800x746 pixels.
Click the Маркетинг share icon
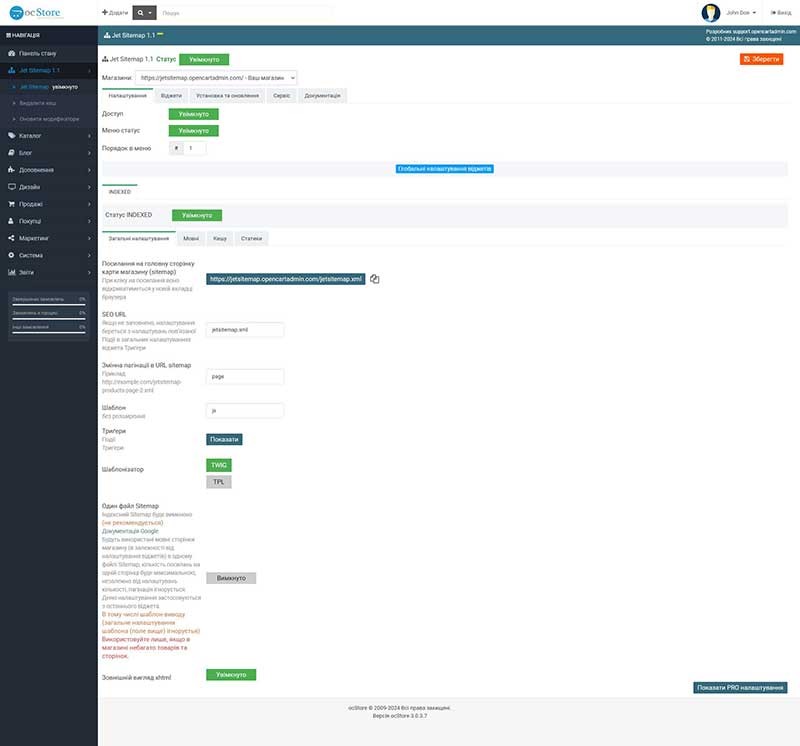11,238
